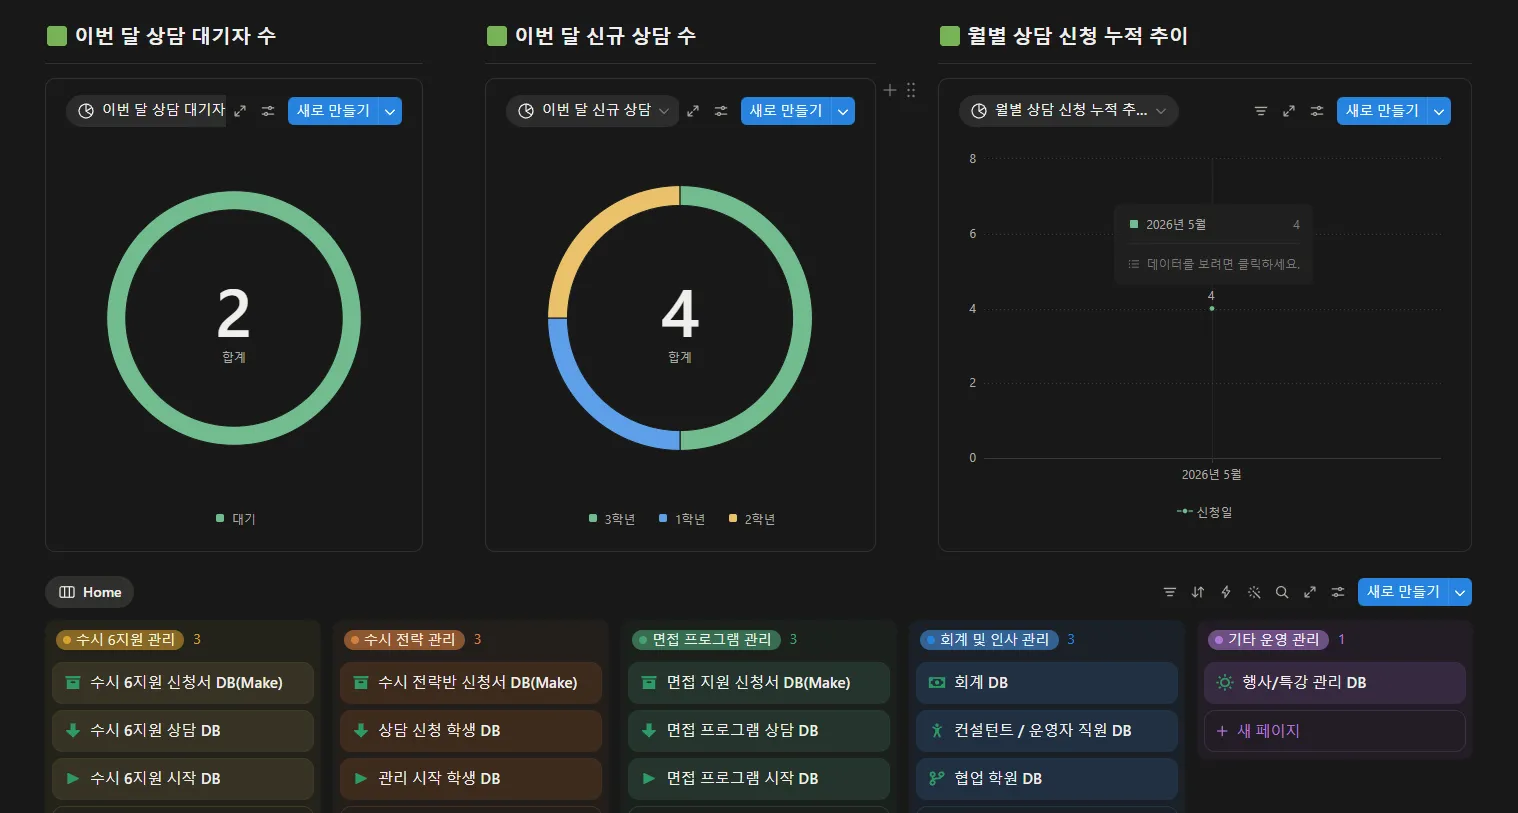Toggle 1학년 legend item
This screenshot has width=1518, height=813.
(x=682, y=519)
